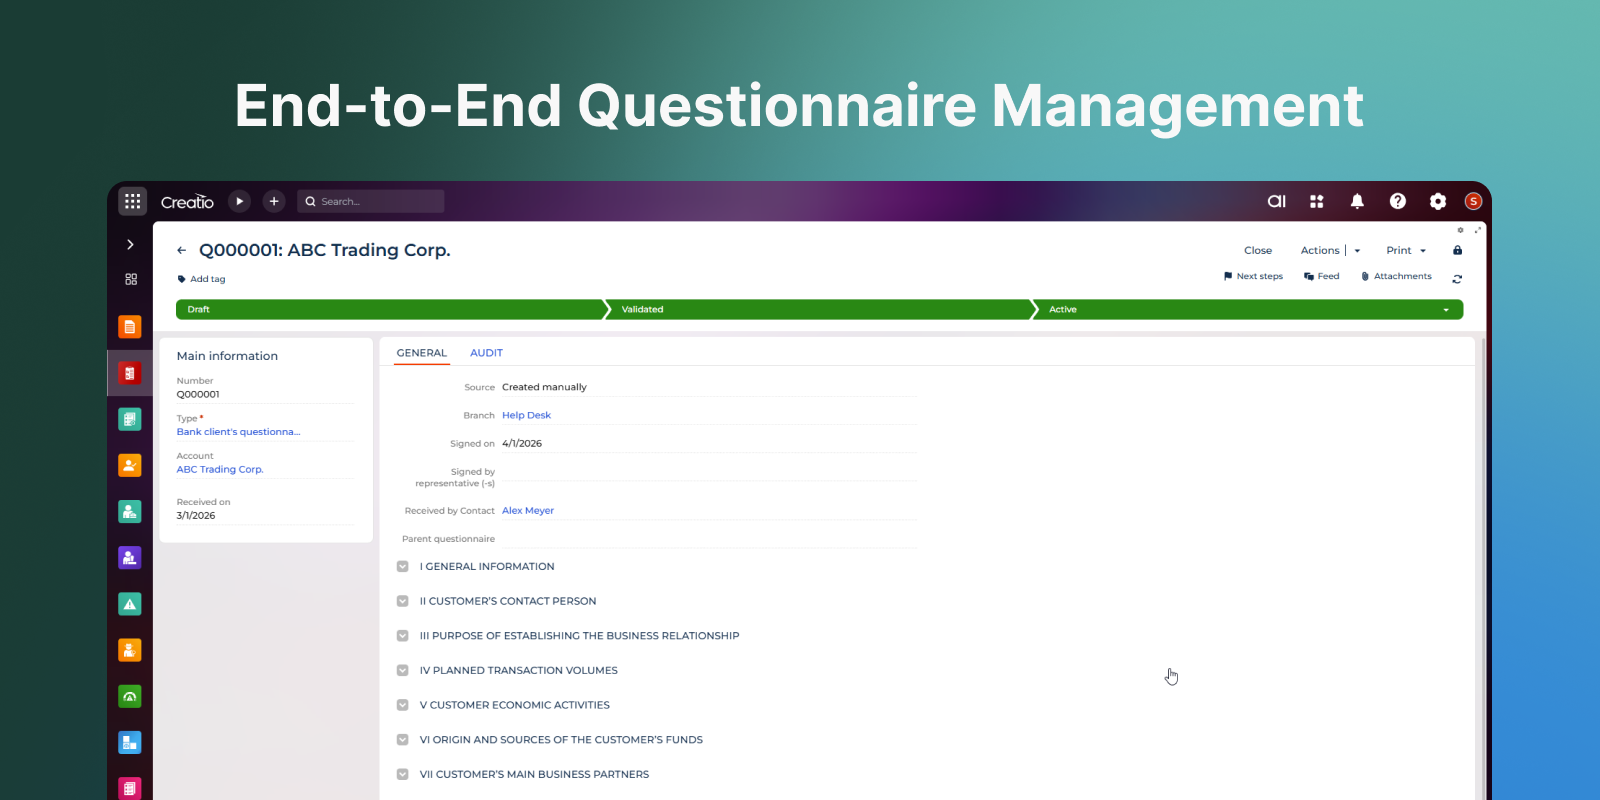Screen dimensions: 1600x800
Task: Open the app launcher grid icon
Action: pyautogui.click(x=132, y=201)
